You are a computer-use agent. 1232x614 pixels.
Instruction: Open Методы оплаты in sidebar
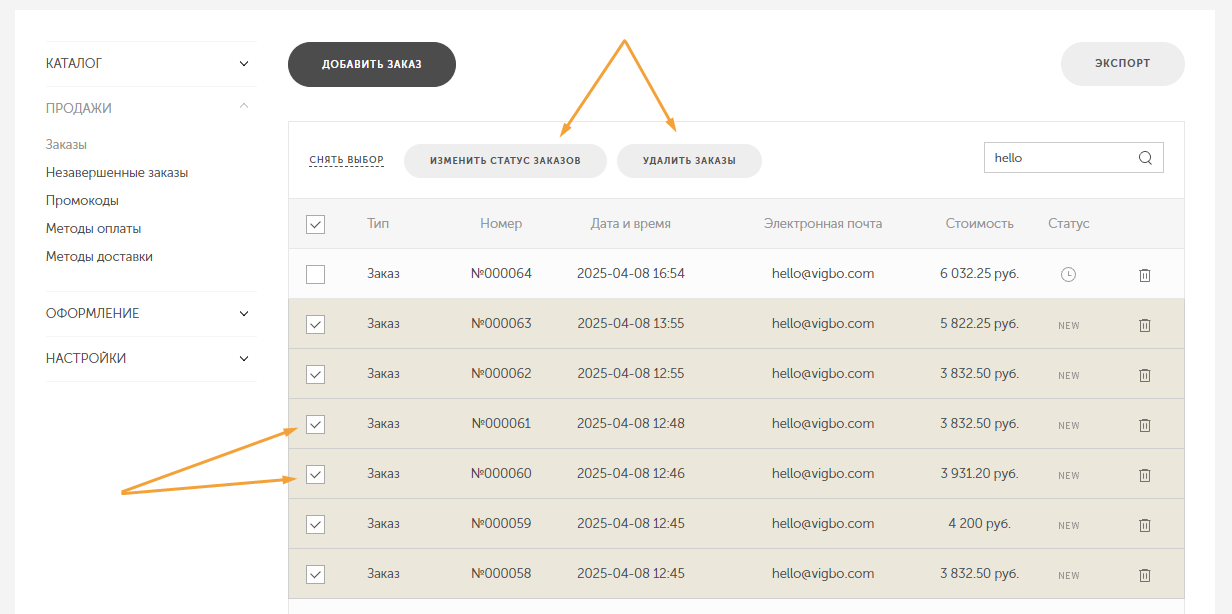click(93, 229)
